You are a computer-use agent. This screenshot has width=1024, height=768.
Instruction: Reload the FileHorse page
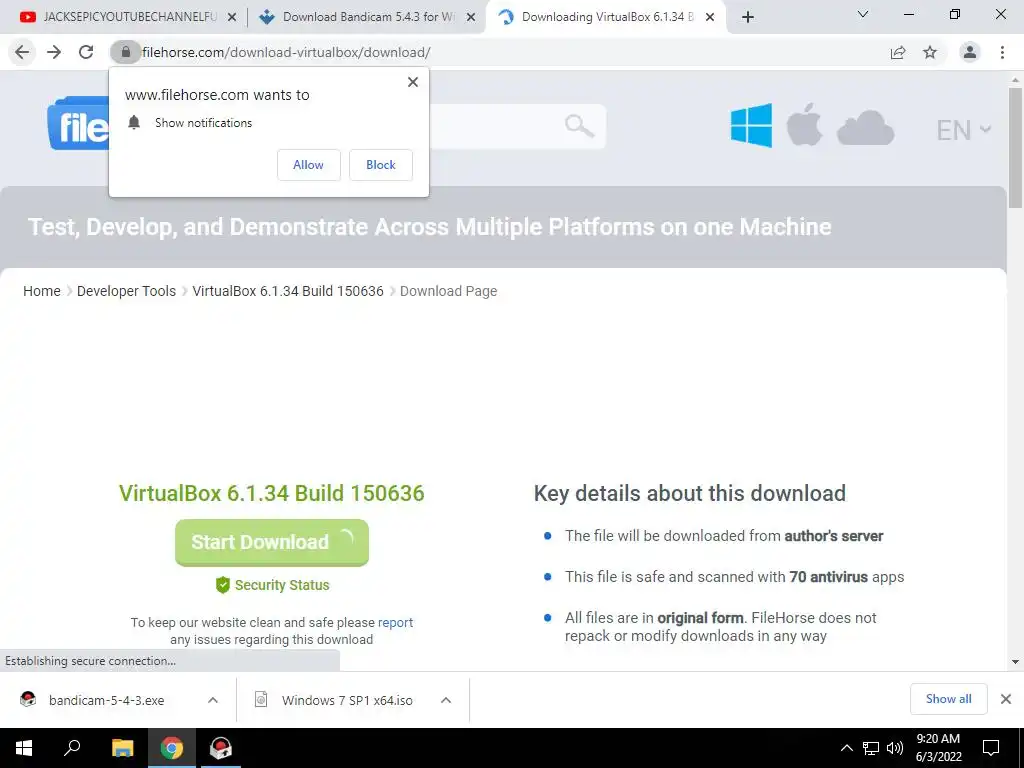pyautogui.click(x=86, y=52)
